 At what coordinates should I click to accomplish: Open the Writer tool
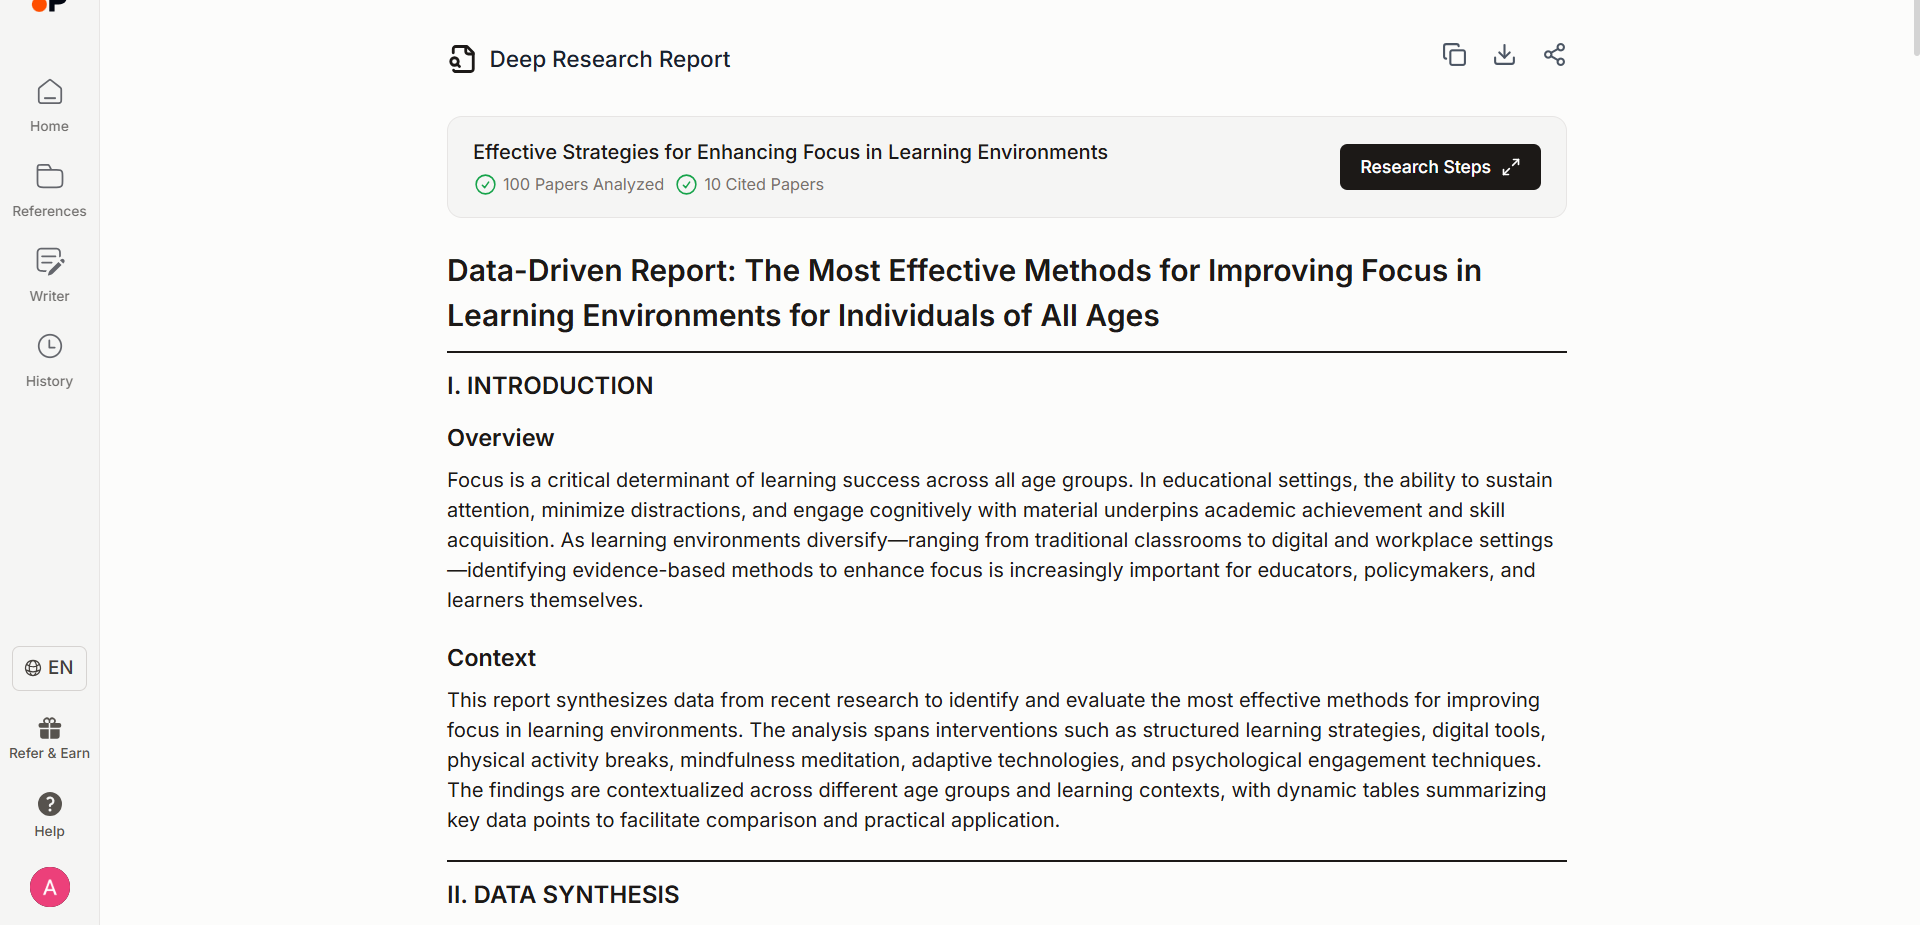pos(49,275)
